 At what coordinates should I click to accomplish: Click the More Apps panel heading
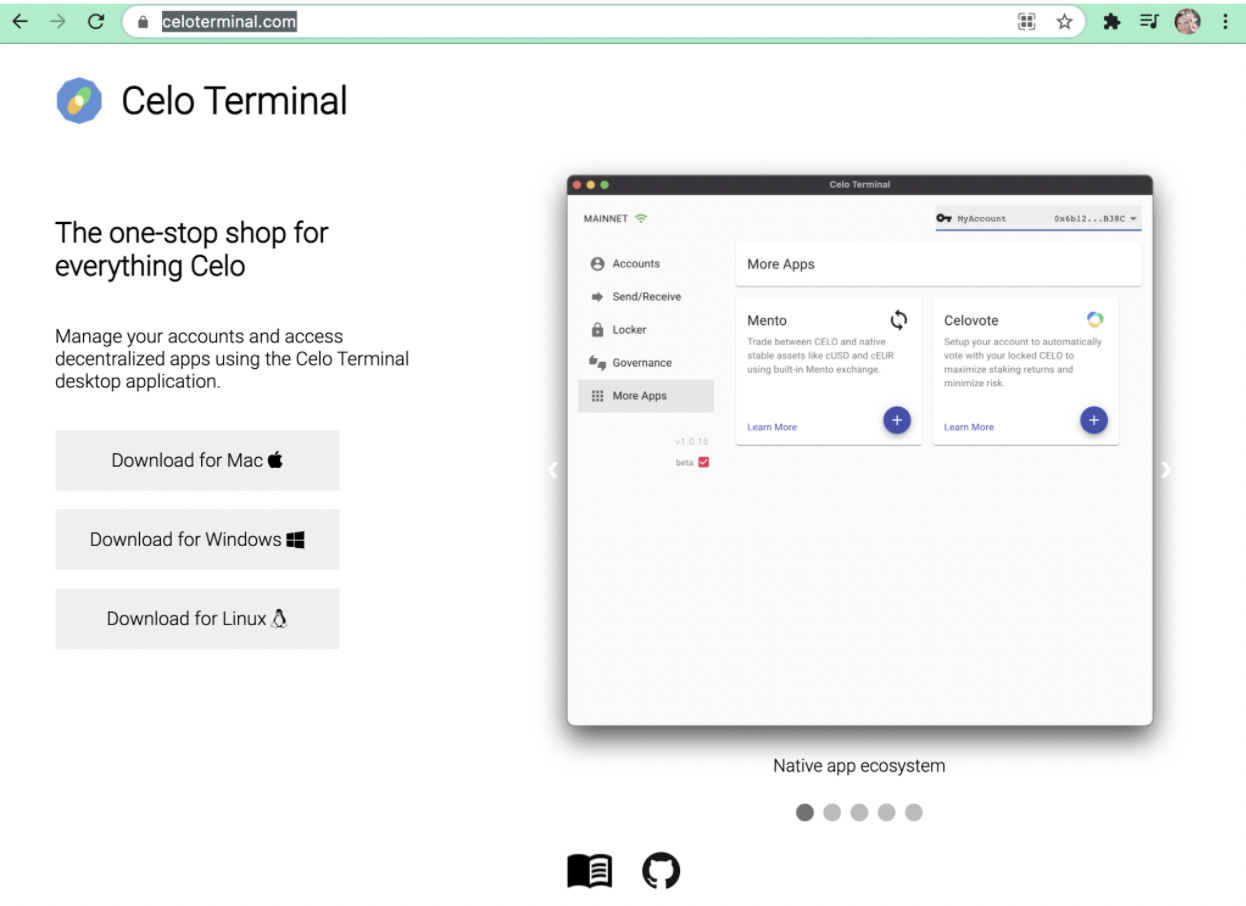coord(781,264)
